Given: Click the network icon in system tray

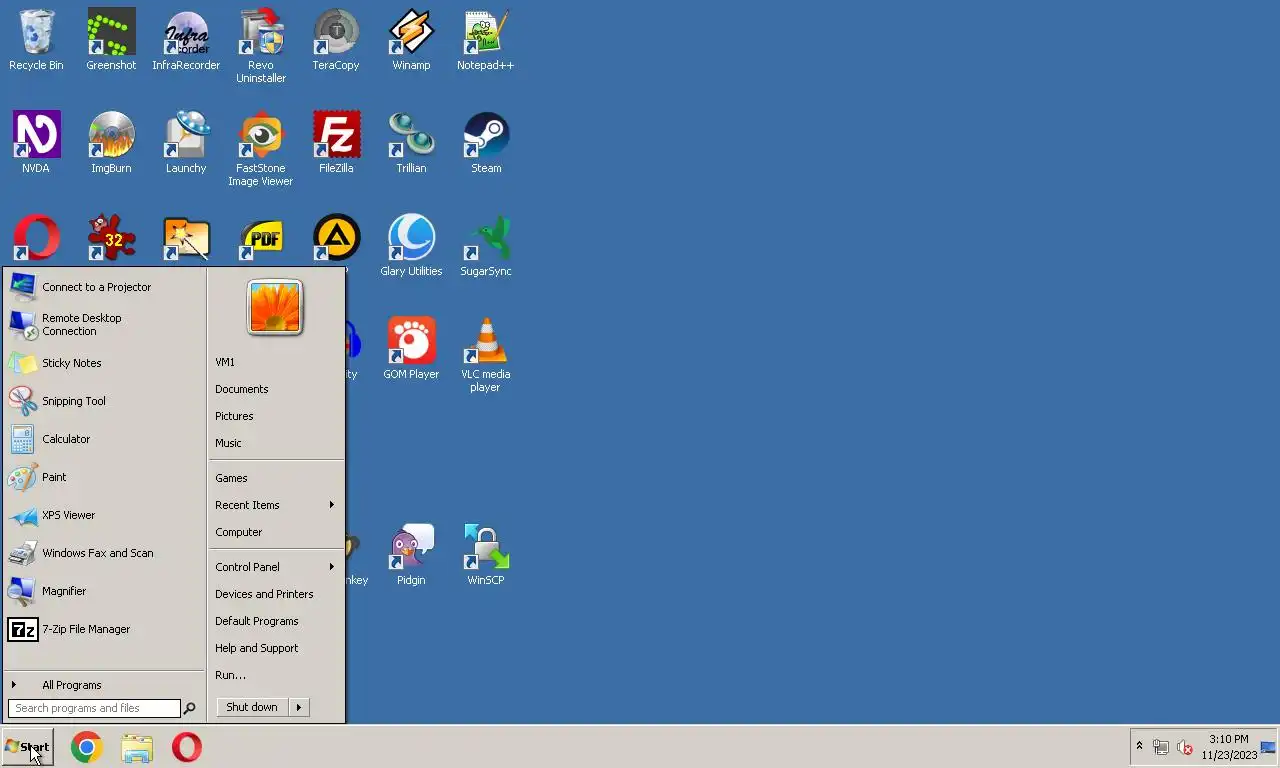Looking at the screenshot, I should (1161, 747).
